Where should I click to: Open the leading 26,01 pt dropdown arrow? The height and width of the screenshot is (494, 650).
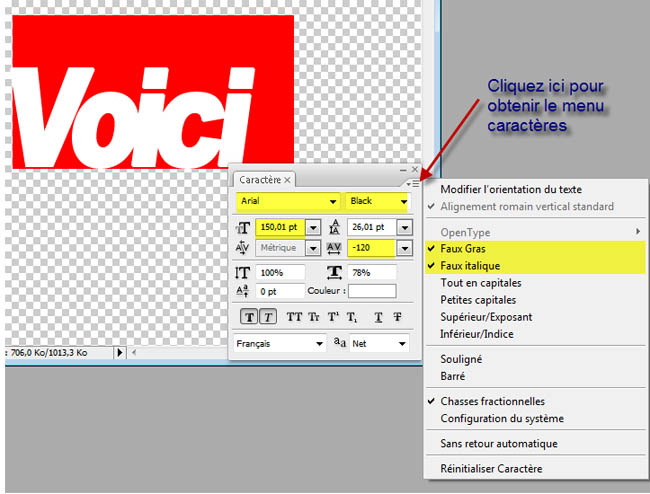pos(405,228)
